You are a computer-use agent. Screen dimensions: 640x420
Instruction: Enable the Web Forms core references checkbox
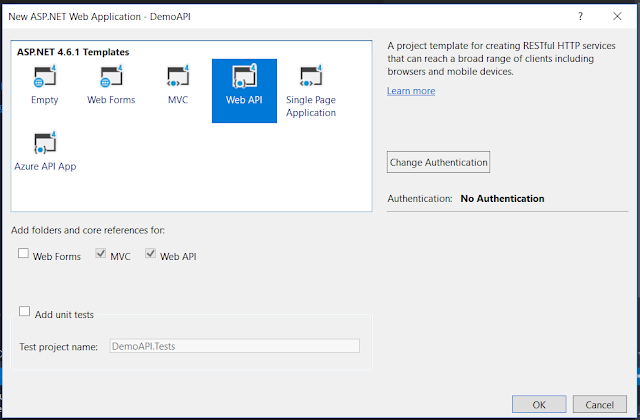[x=23, y=253]
